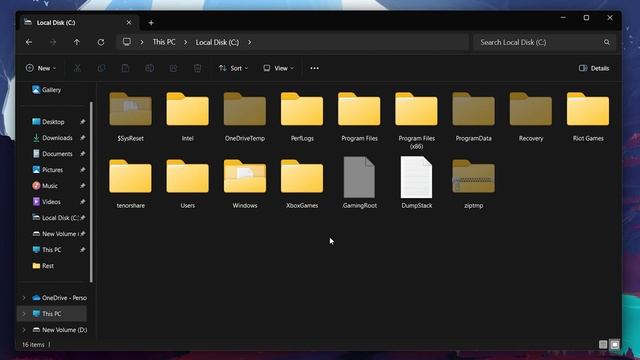Select the .GamingRoot file

359,183
